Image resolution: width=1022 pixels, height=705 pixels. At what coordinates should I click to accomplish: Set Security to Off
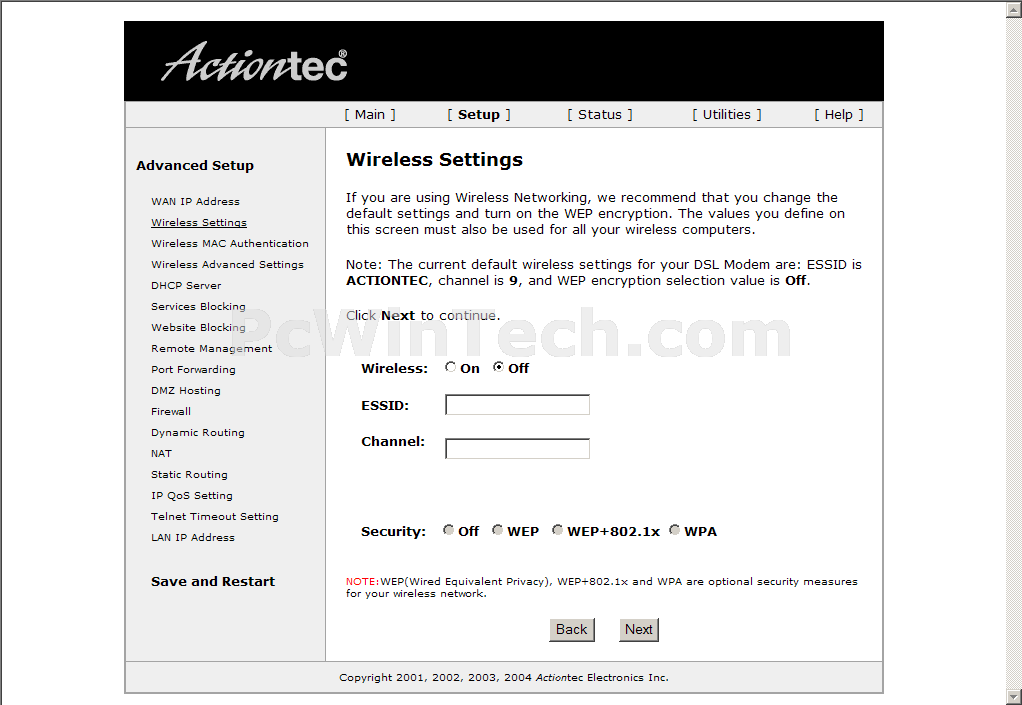click(x=448, y=530)
